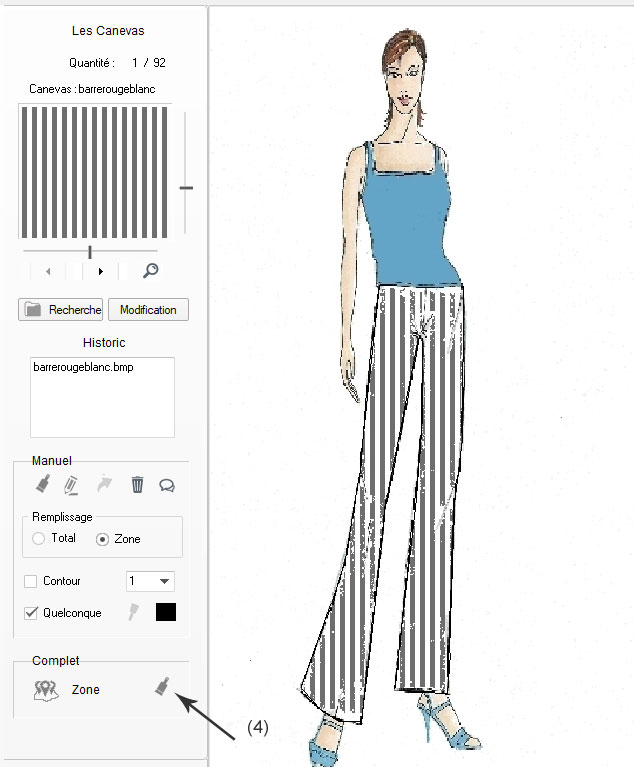Uncheck the Quelconque checkbox
Viewport: 634px width, 767px height.
(x=31, y=613)
